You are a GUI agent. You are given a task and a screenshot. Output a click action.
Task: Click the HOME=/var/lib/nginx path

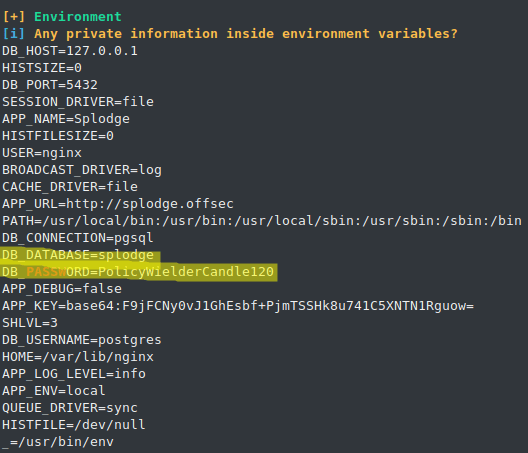pyautogui.click(x=78, y=357)
